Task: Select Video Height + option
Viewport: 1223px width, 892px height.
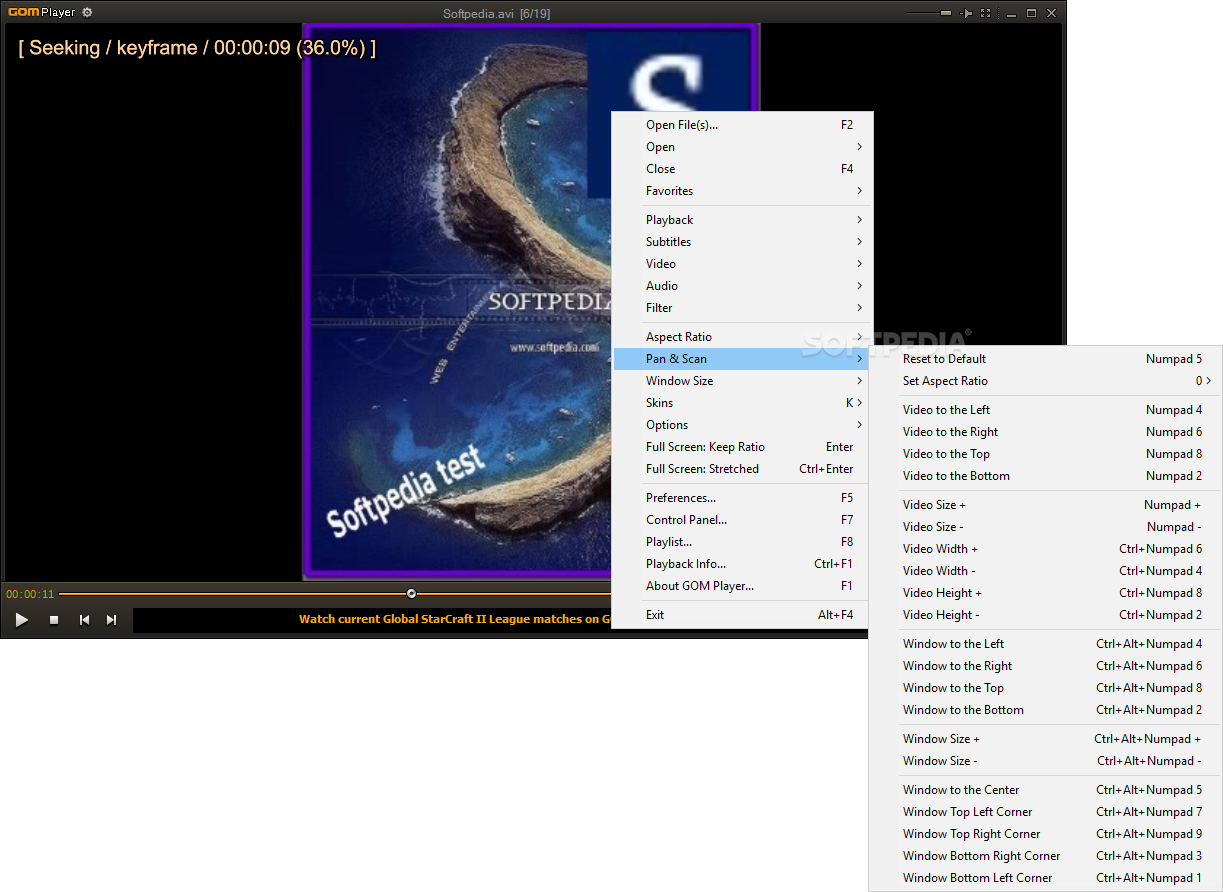Action: click(1046, 593)
